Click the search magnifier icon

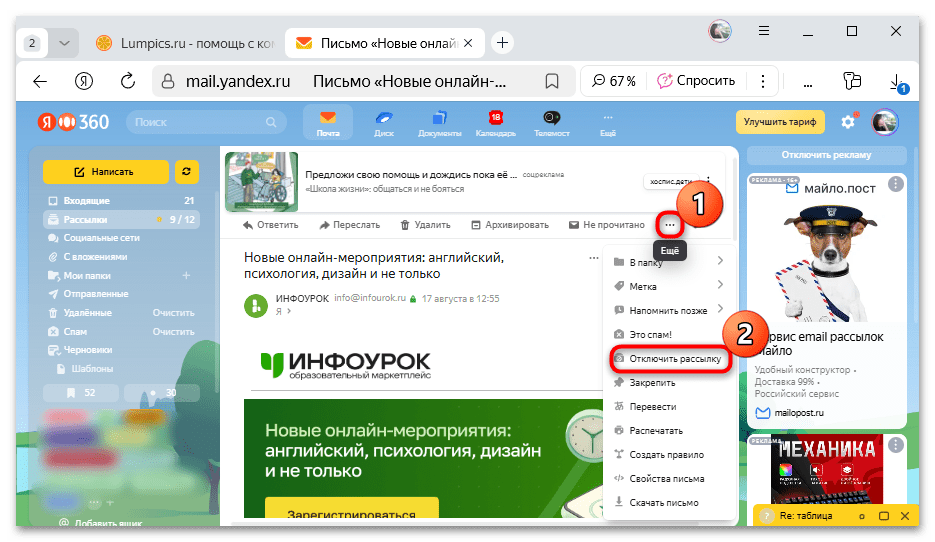(271, 122)
